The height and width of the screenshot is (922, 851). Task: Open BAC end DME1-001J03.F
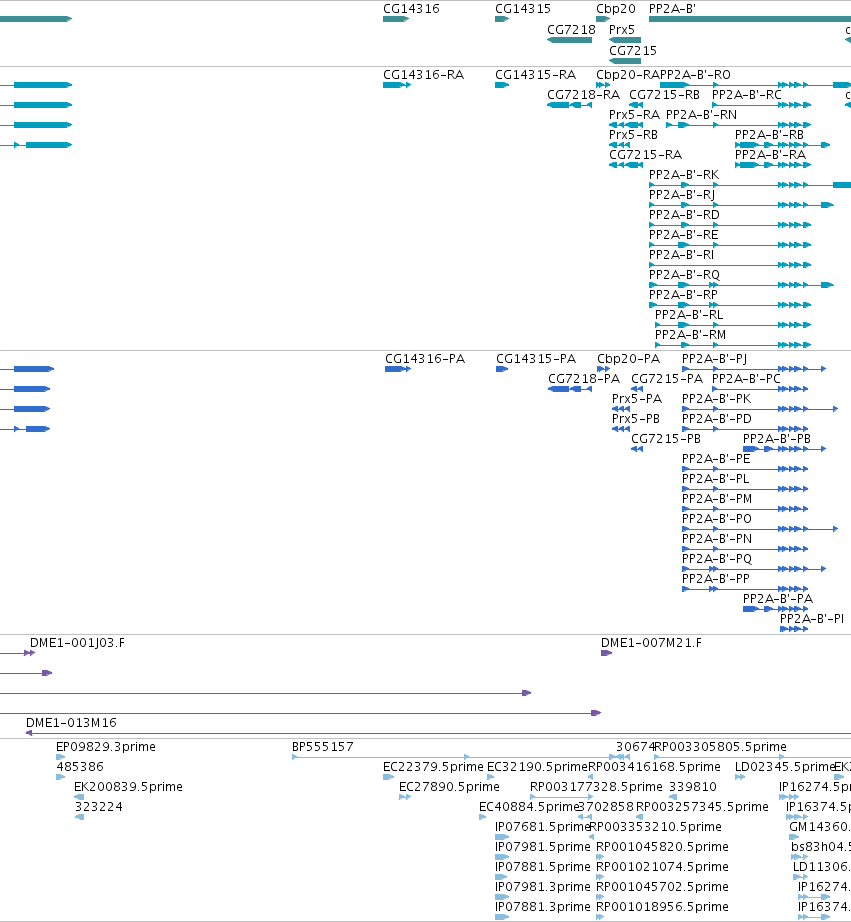77,643
